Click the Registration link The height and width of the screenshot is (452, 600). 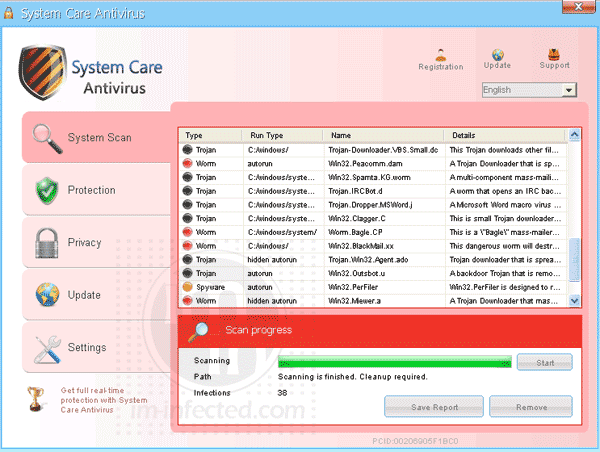[441, 67]
